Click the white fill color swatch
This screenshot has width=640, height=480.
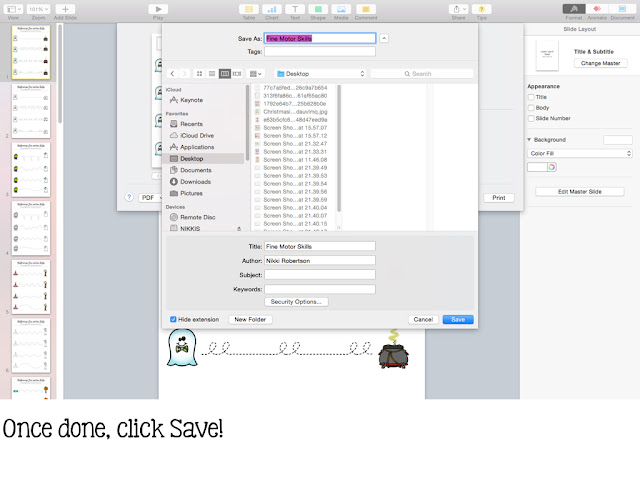pyautogui.click(x=537, y=167)
